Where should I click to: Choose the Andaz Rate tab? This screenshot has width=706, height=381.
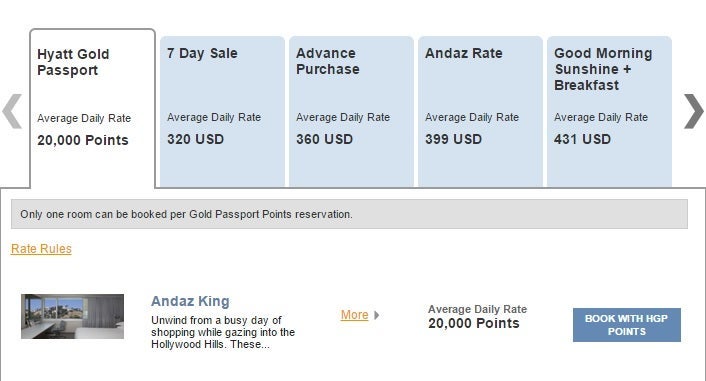coord(480,111)
